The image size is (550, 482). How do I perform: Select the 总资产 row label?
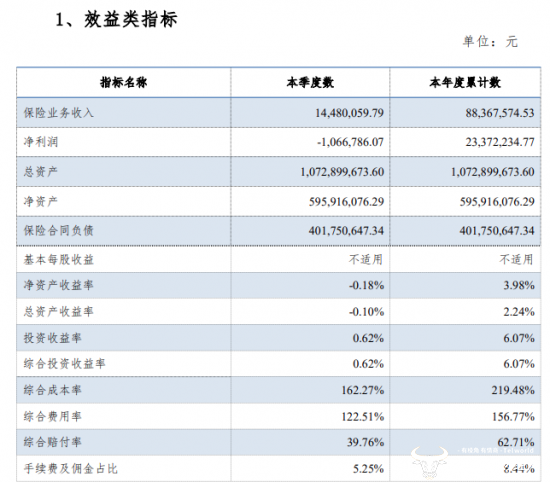(x=40, y=172)
